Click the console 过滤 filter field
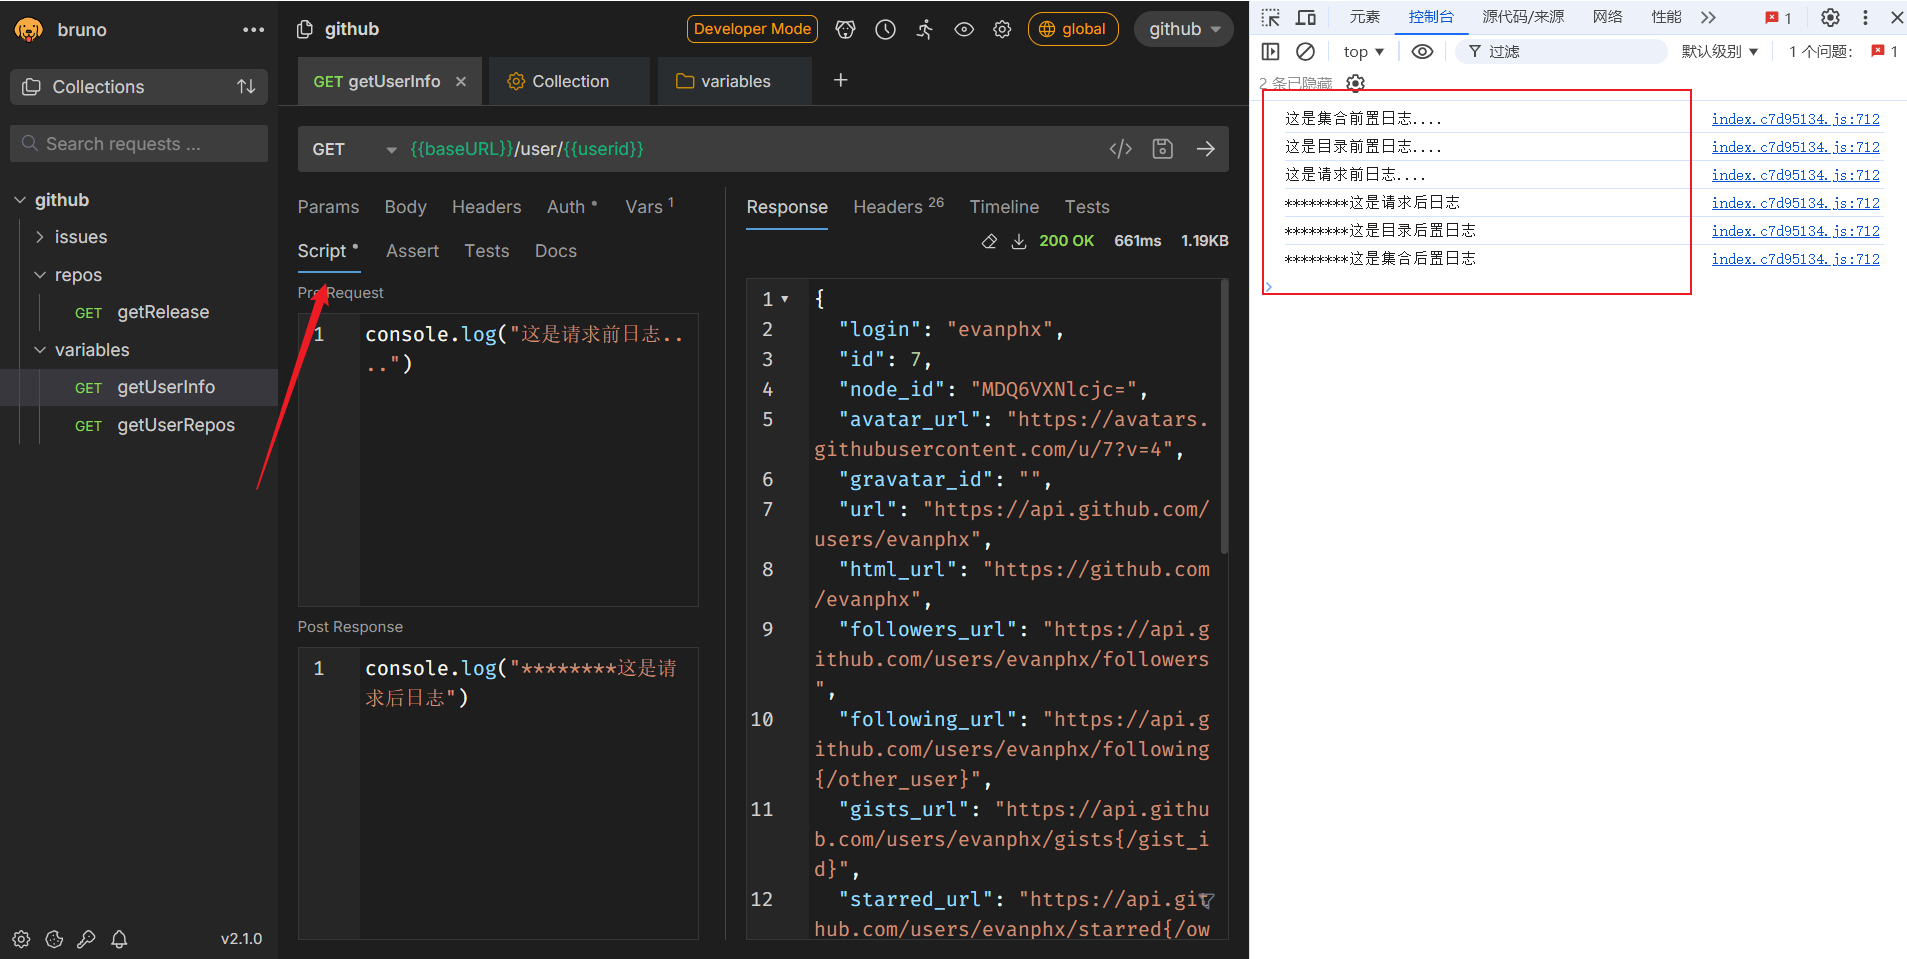 (x=1560, y=51)
